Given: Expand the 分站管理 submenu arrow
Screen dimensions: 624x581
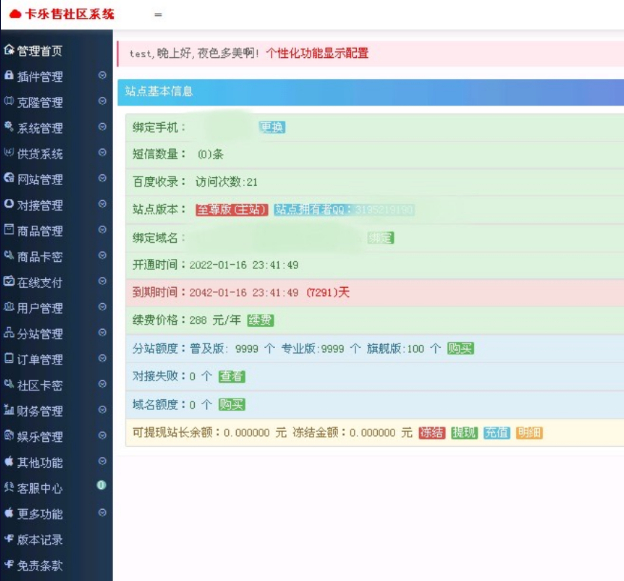Looking at the screenshot, I should click(102, 332).
